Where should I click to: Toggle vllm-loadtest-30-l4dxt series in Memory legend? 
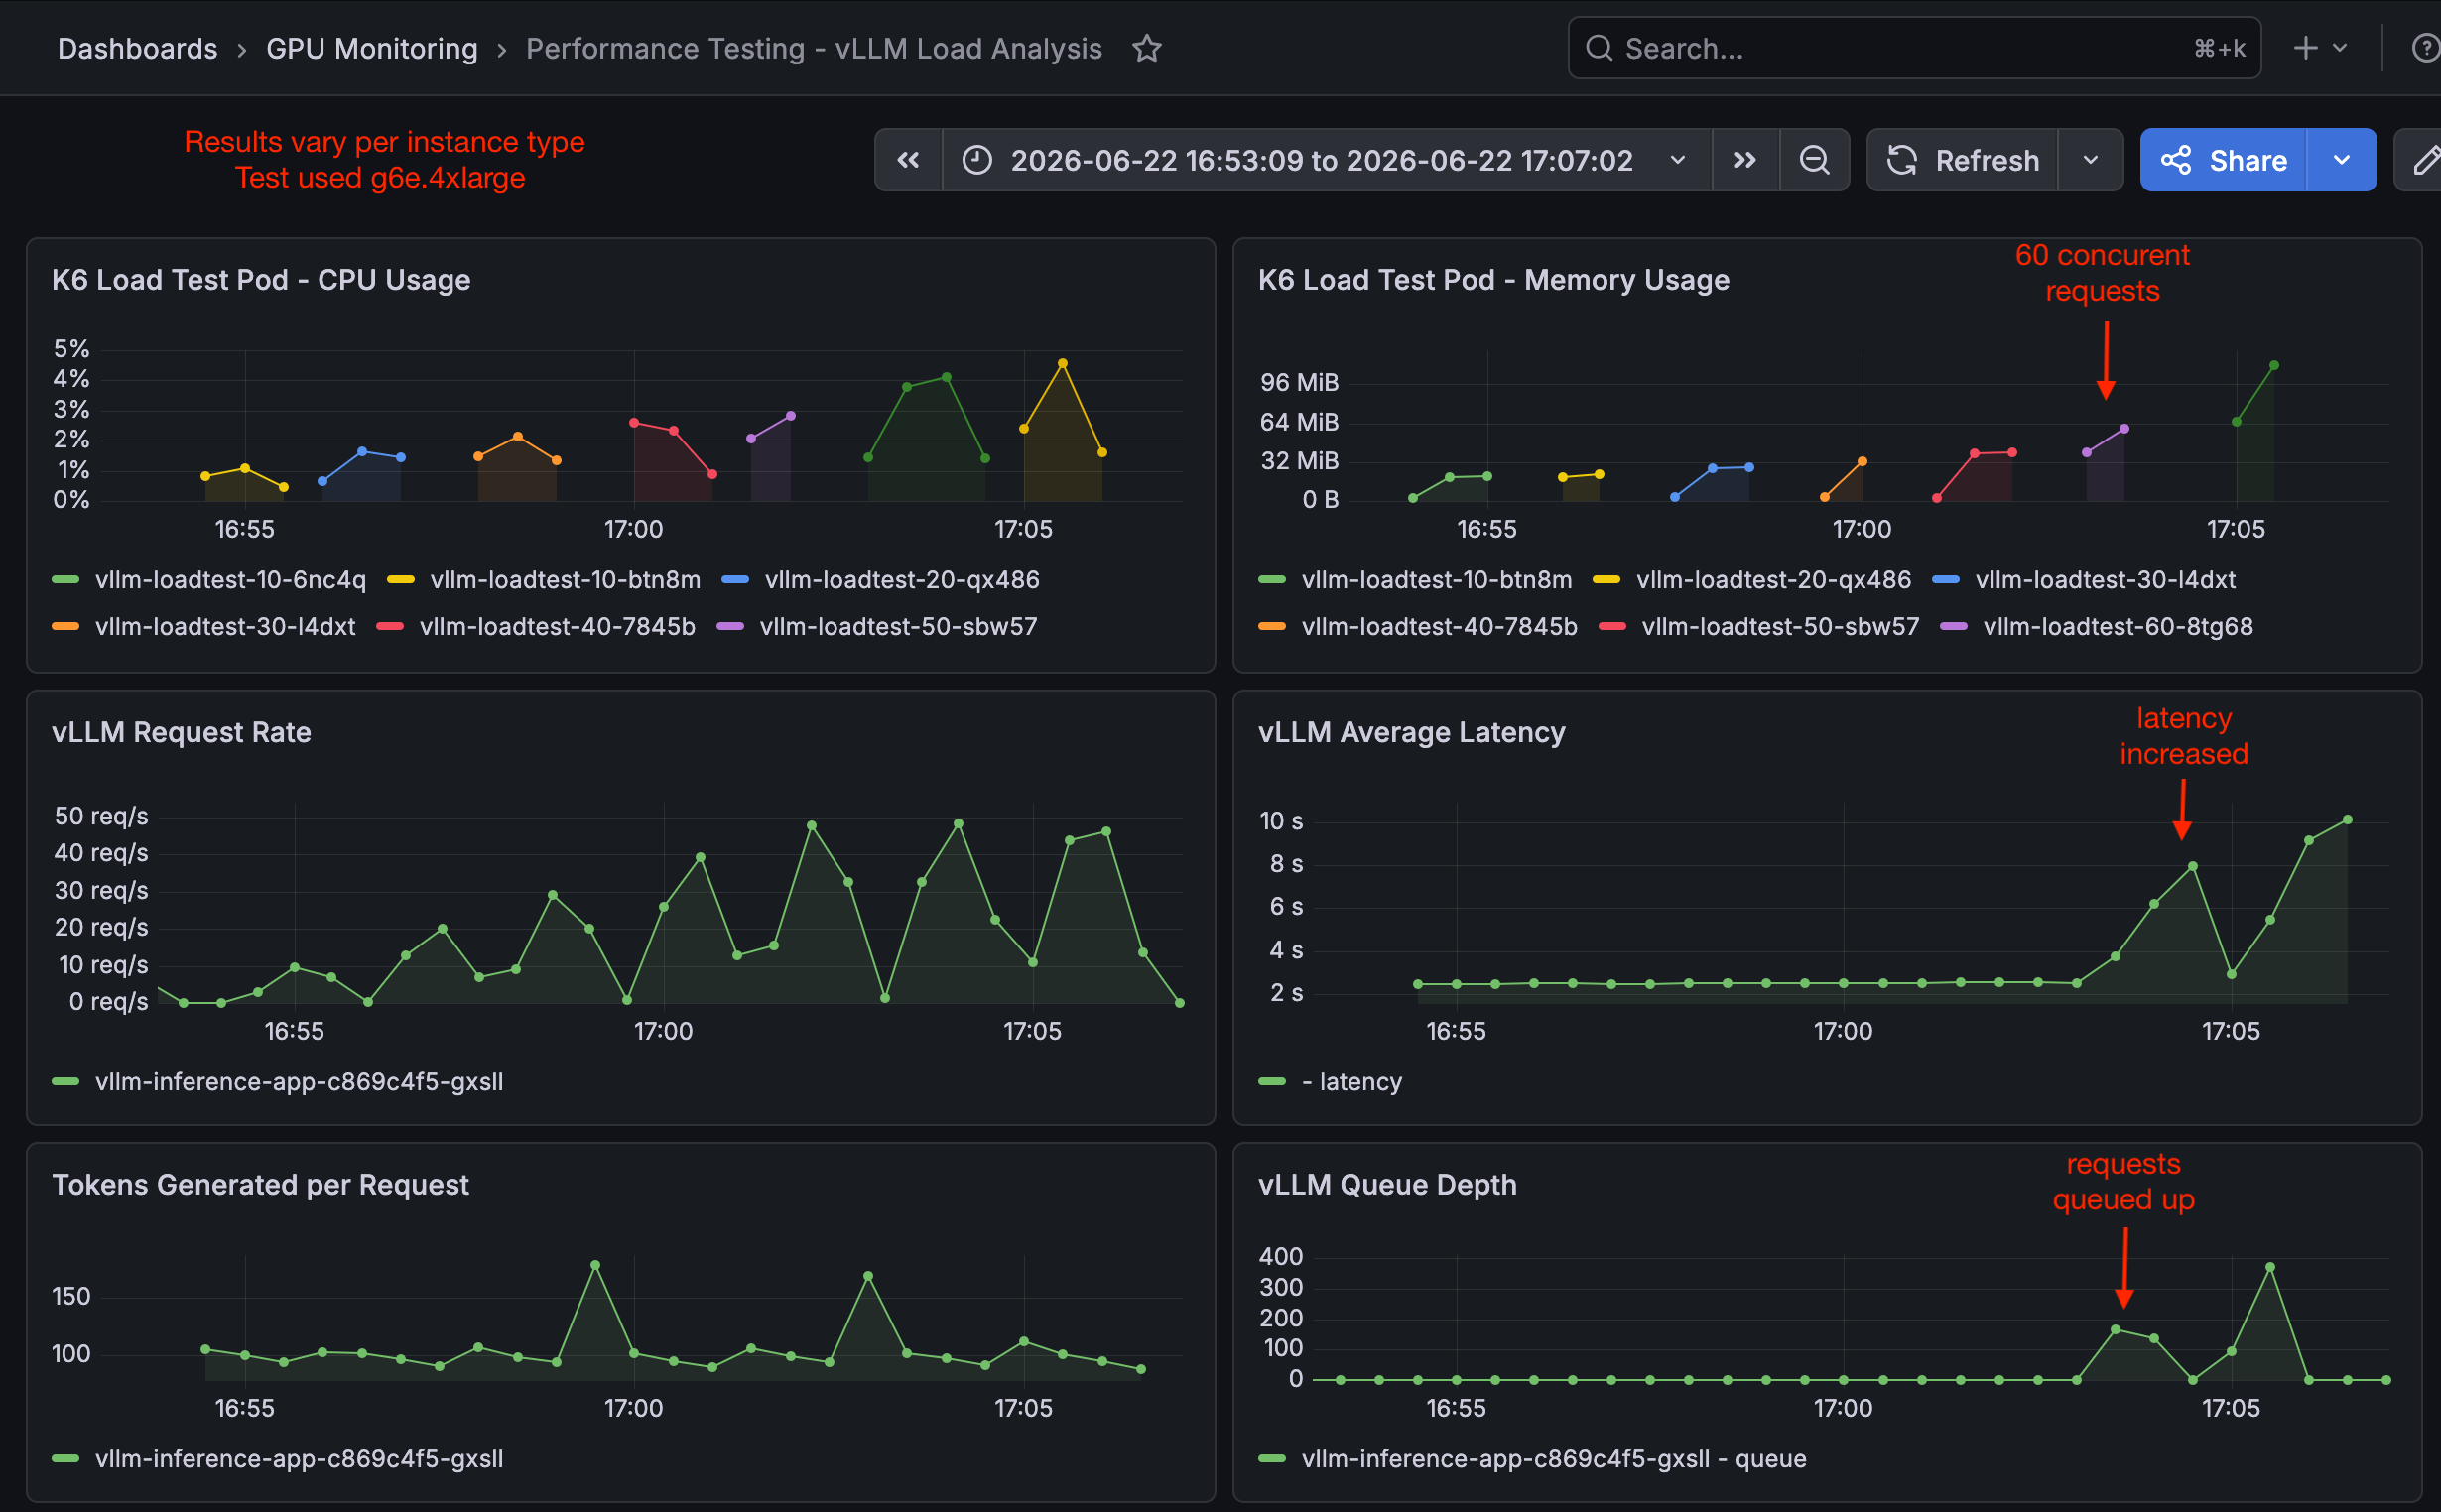(x=2105, y=580)
